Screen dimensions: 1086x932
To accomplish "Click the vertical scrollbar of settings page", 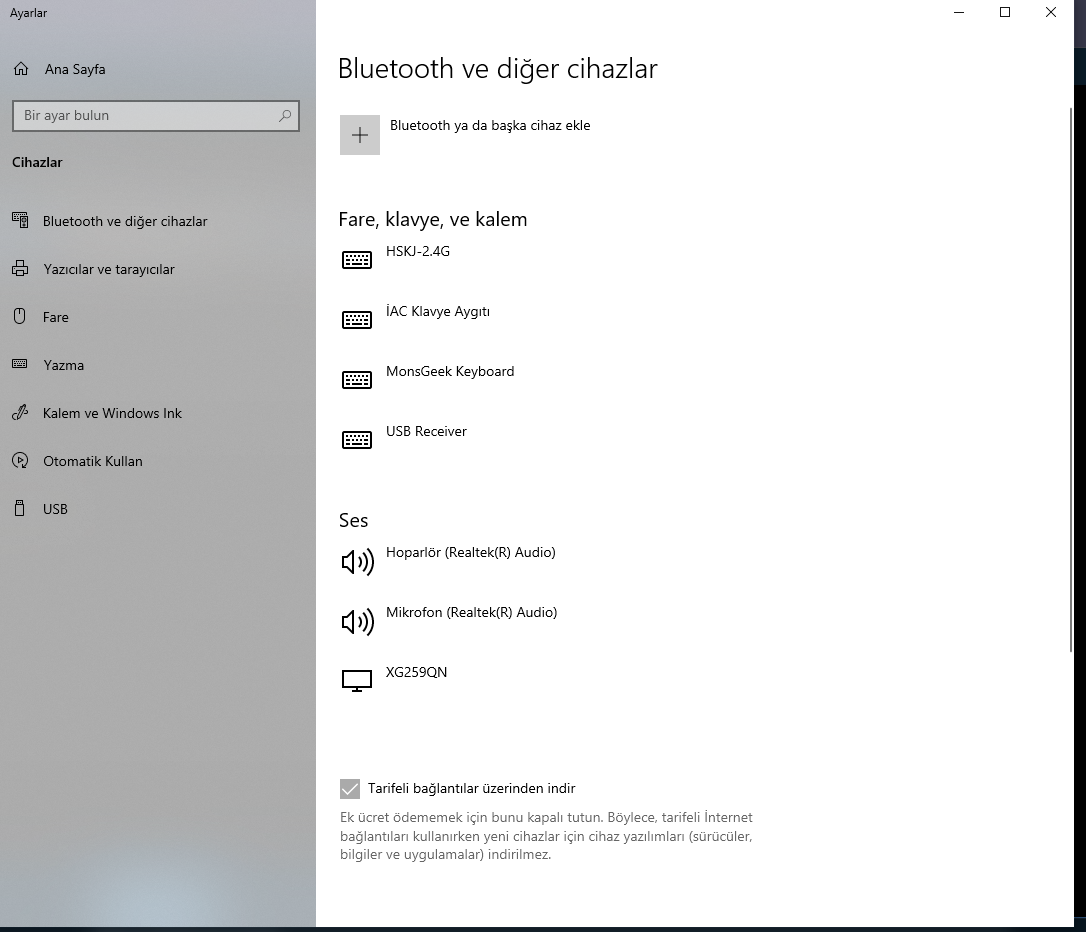I will pos(1071,379).
